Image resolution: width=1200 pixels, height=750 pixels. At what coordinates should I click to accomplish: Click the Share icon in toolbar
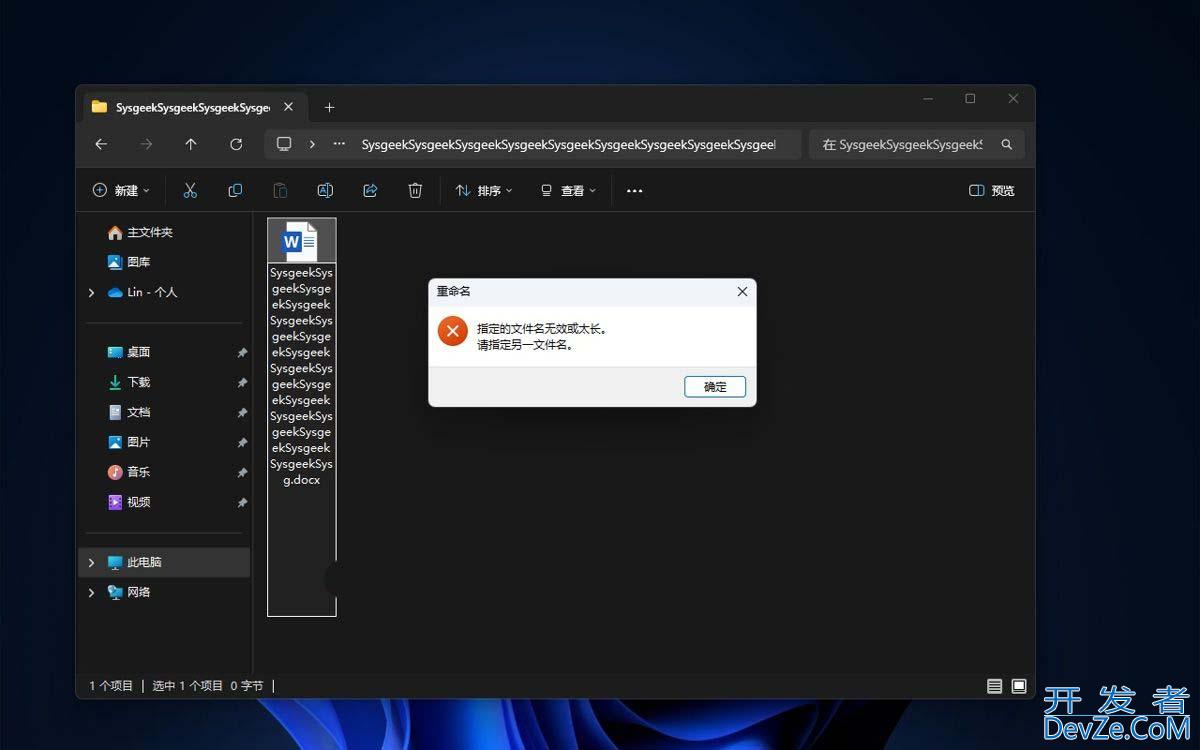coord(370,190)
